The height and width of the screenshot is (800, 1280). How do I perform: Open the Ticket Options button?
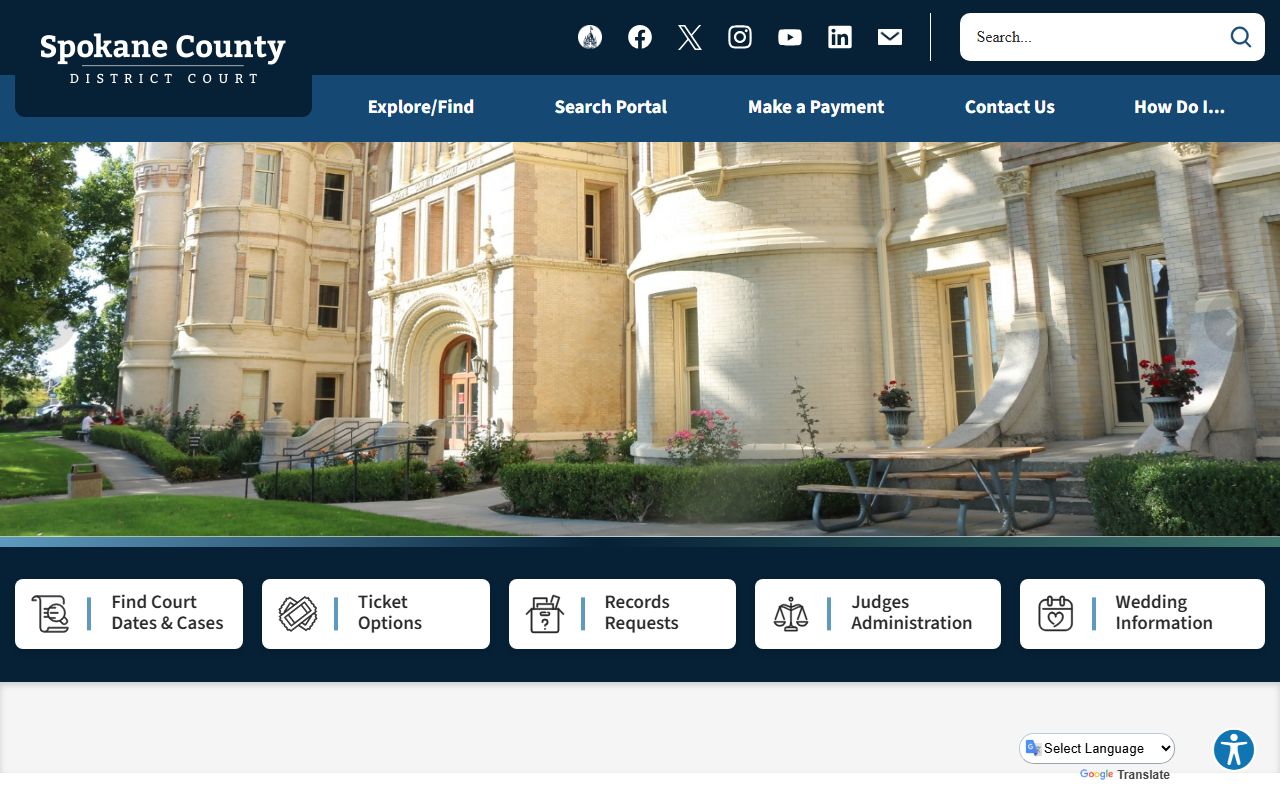point(376,613)
